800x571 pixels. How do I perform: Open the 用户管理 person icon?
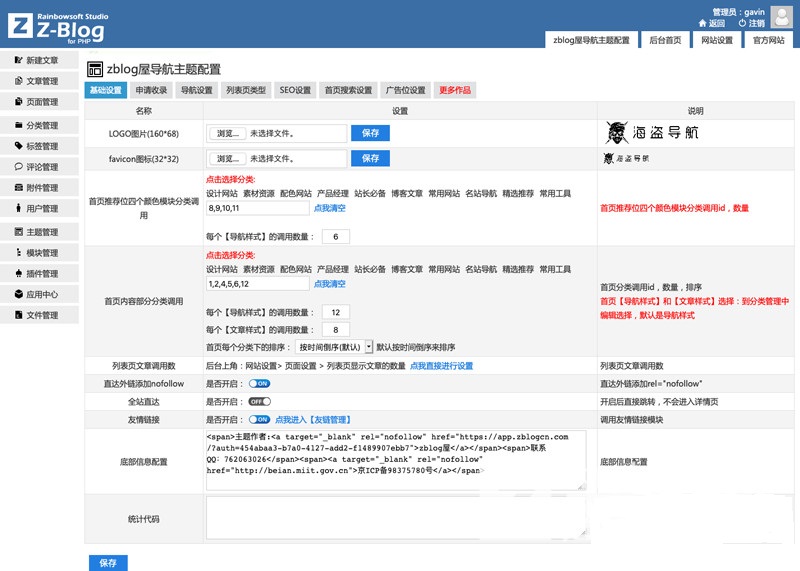(x=18, y=208)
